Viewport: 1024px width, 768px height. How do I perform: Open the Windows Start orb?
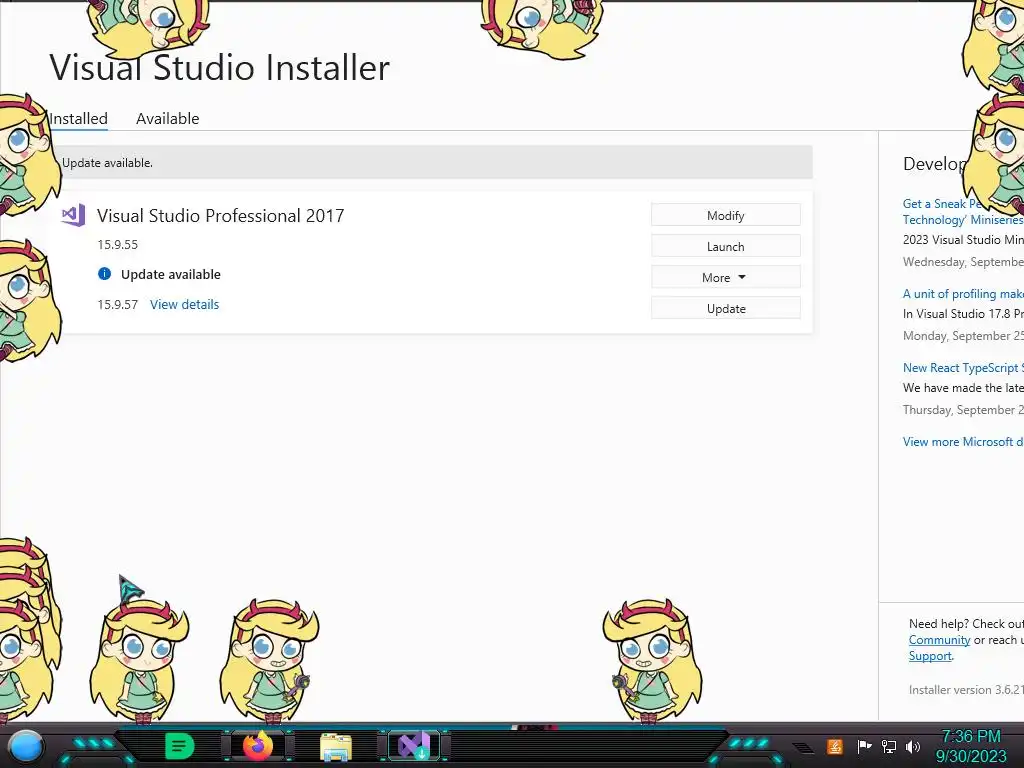click(x=27, y=746)
